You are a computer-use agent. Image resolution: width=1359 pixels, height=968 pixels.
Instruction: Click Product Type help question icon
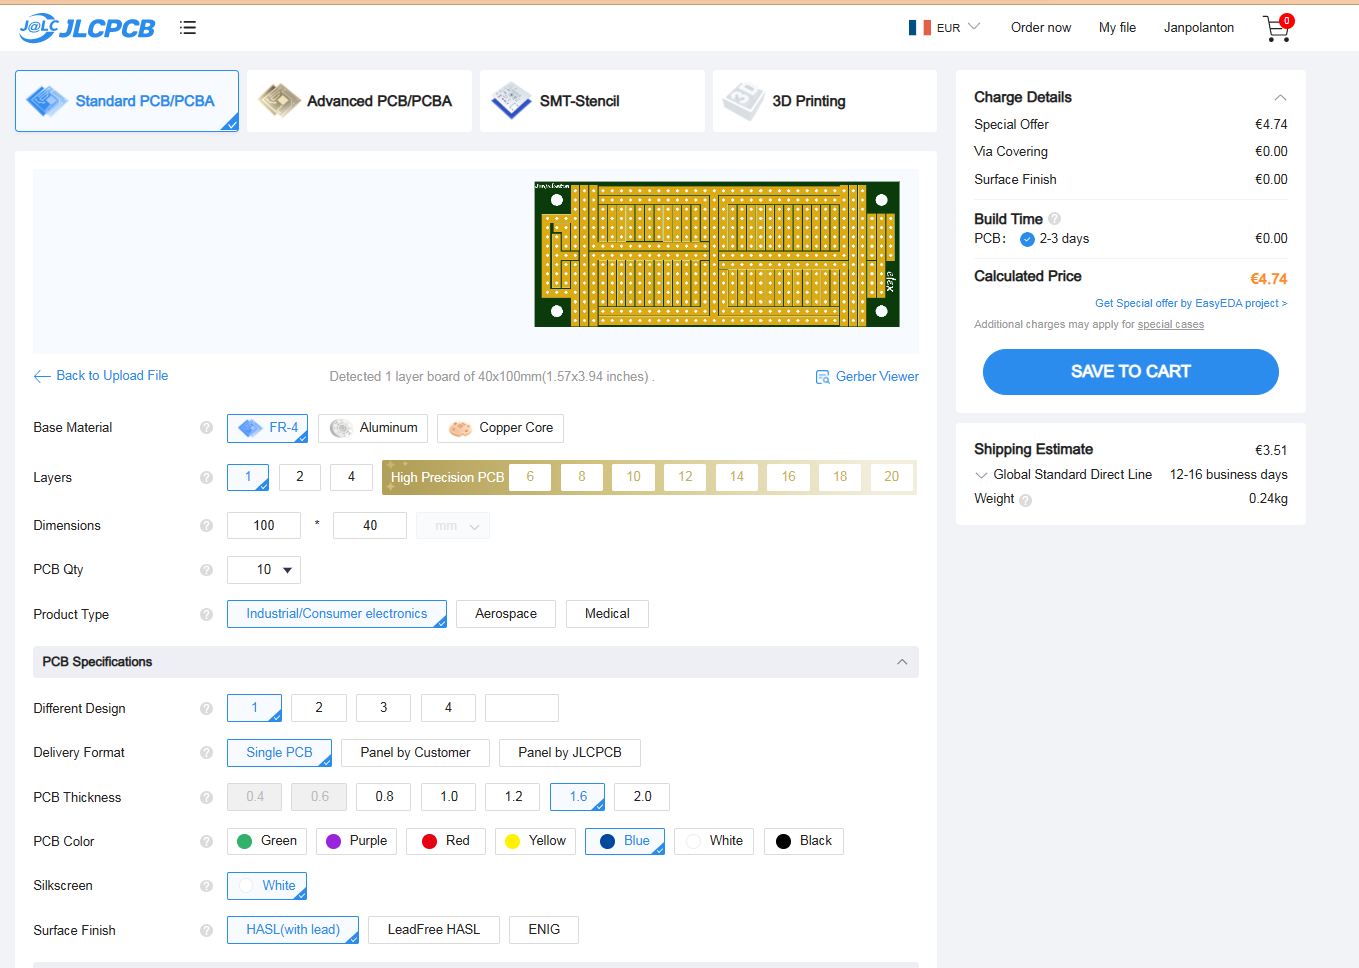206,615
